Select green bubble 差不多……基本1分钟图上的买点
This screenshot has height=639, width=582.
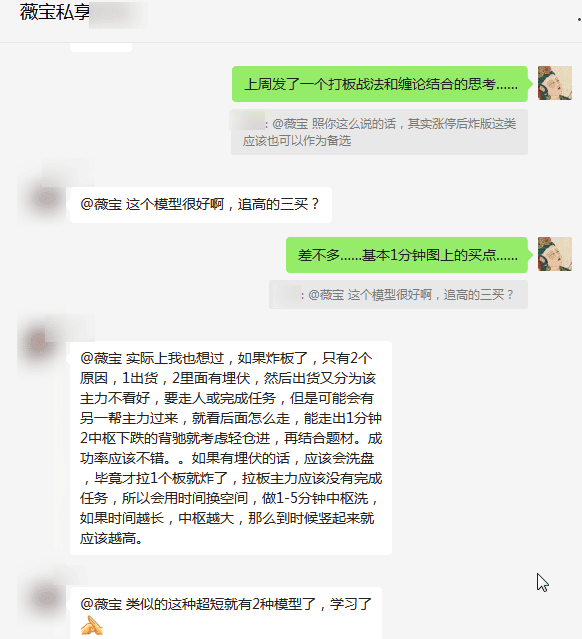pos(407,255)
